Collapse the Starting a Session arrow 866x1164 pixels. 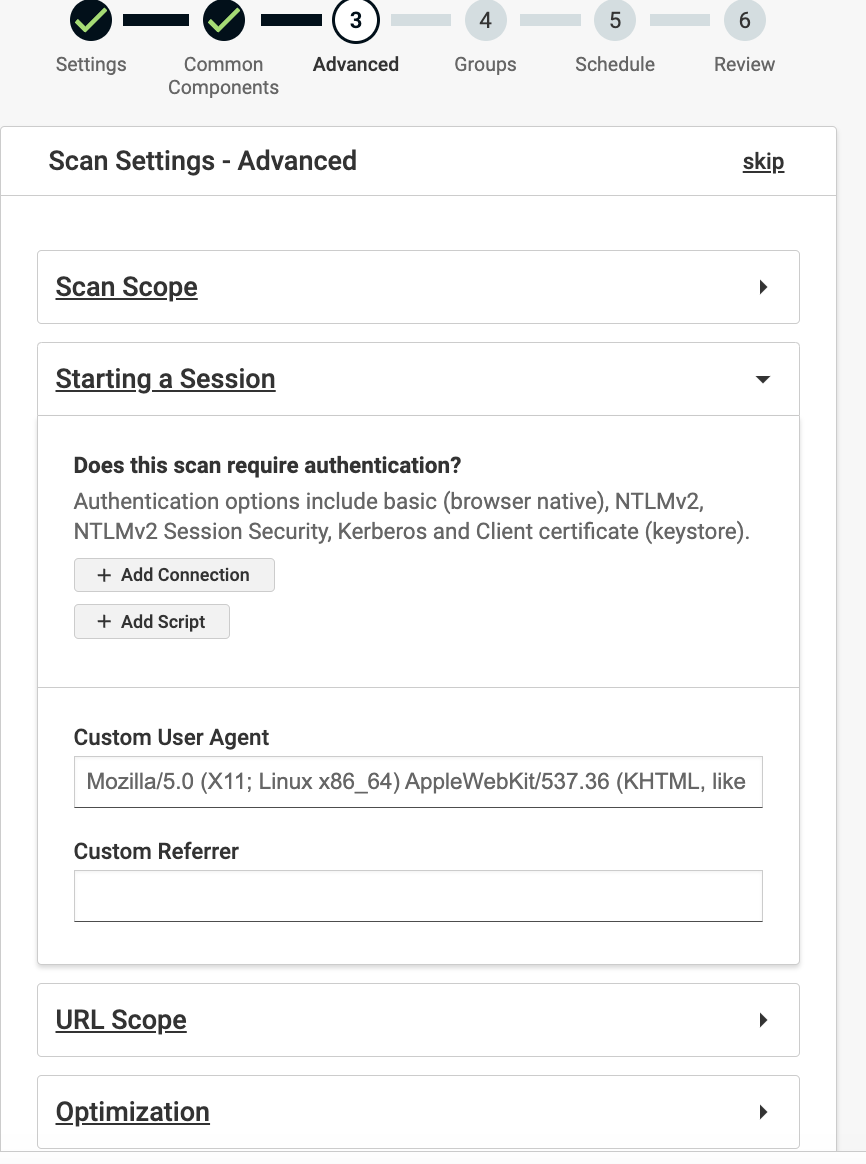click(763, 380)
